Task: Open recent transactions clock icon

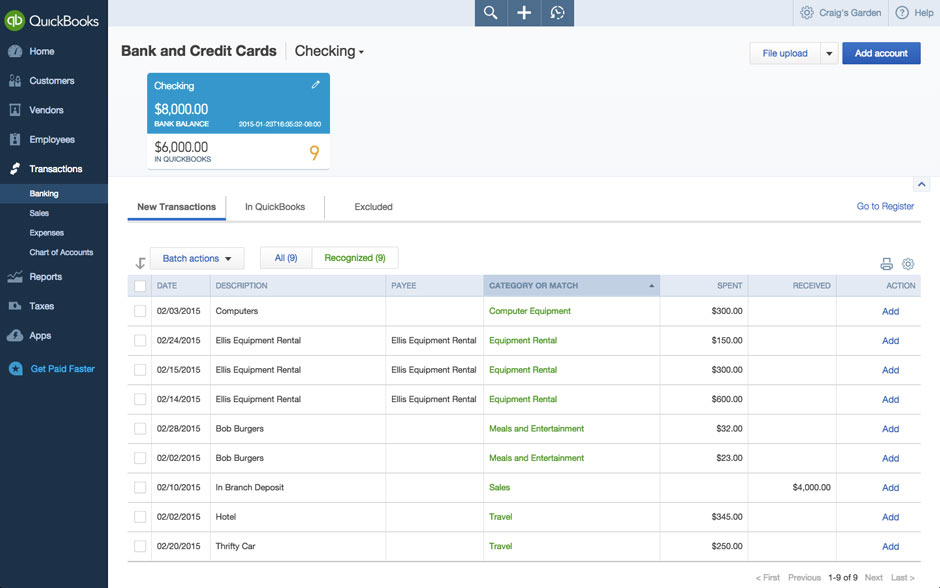Action: click(x=558, y=13)
